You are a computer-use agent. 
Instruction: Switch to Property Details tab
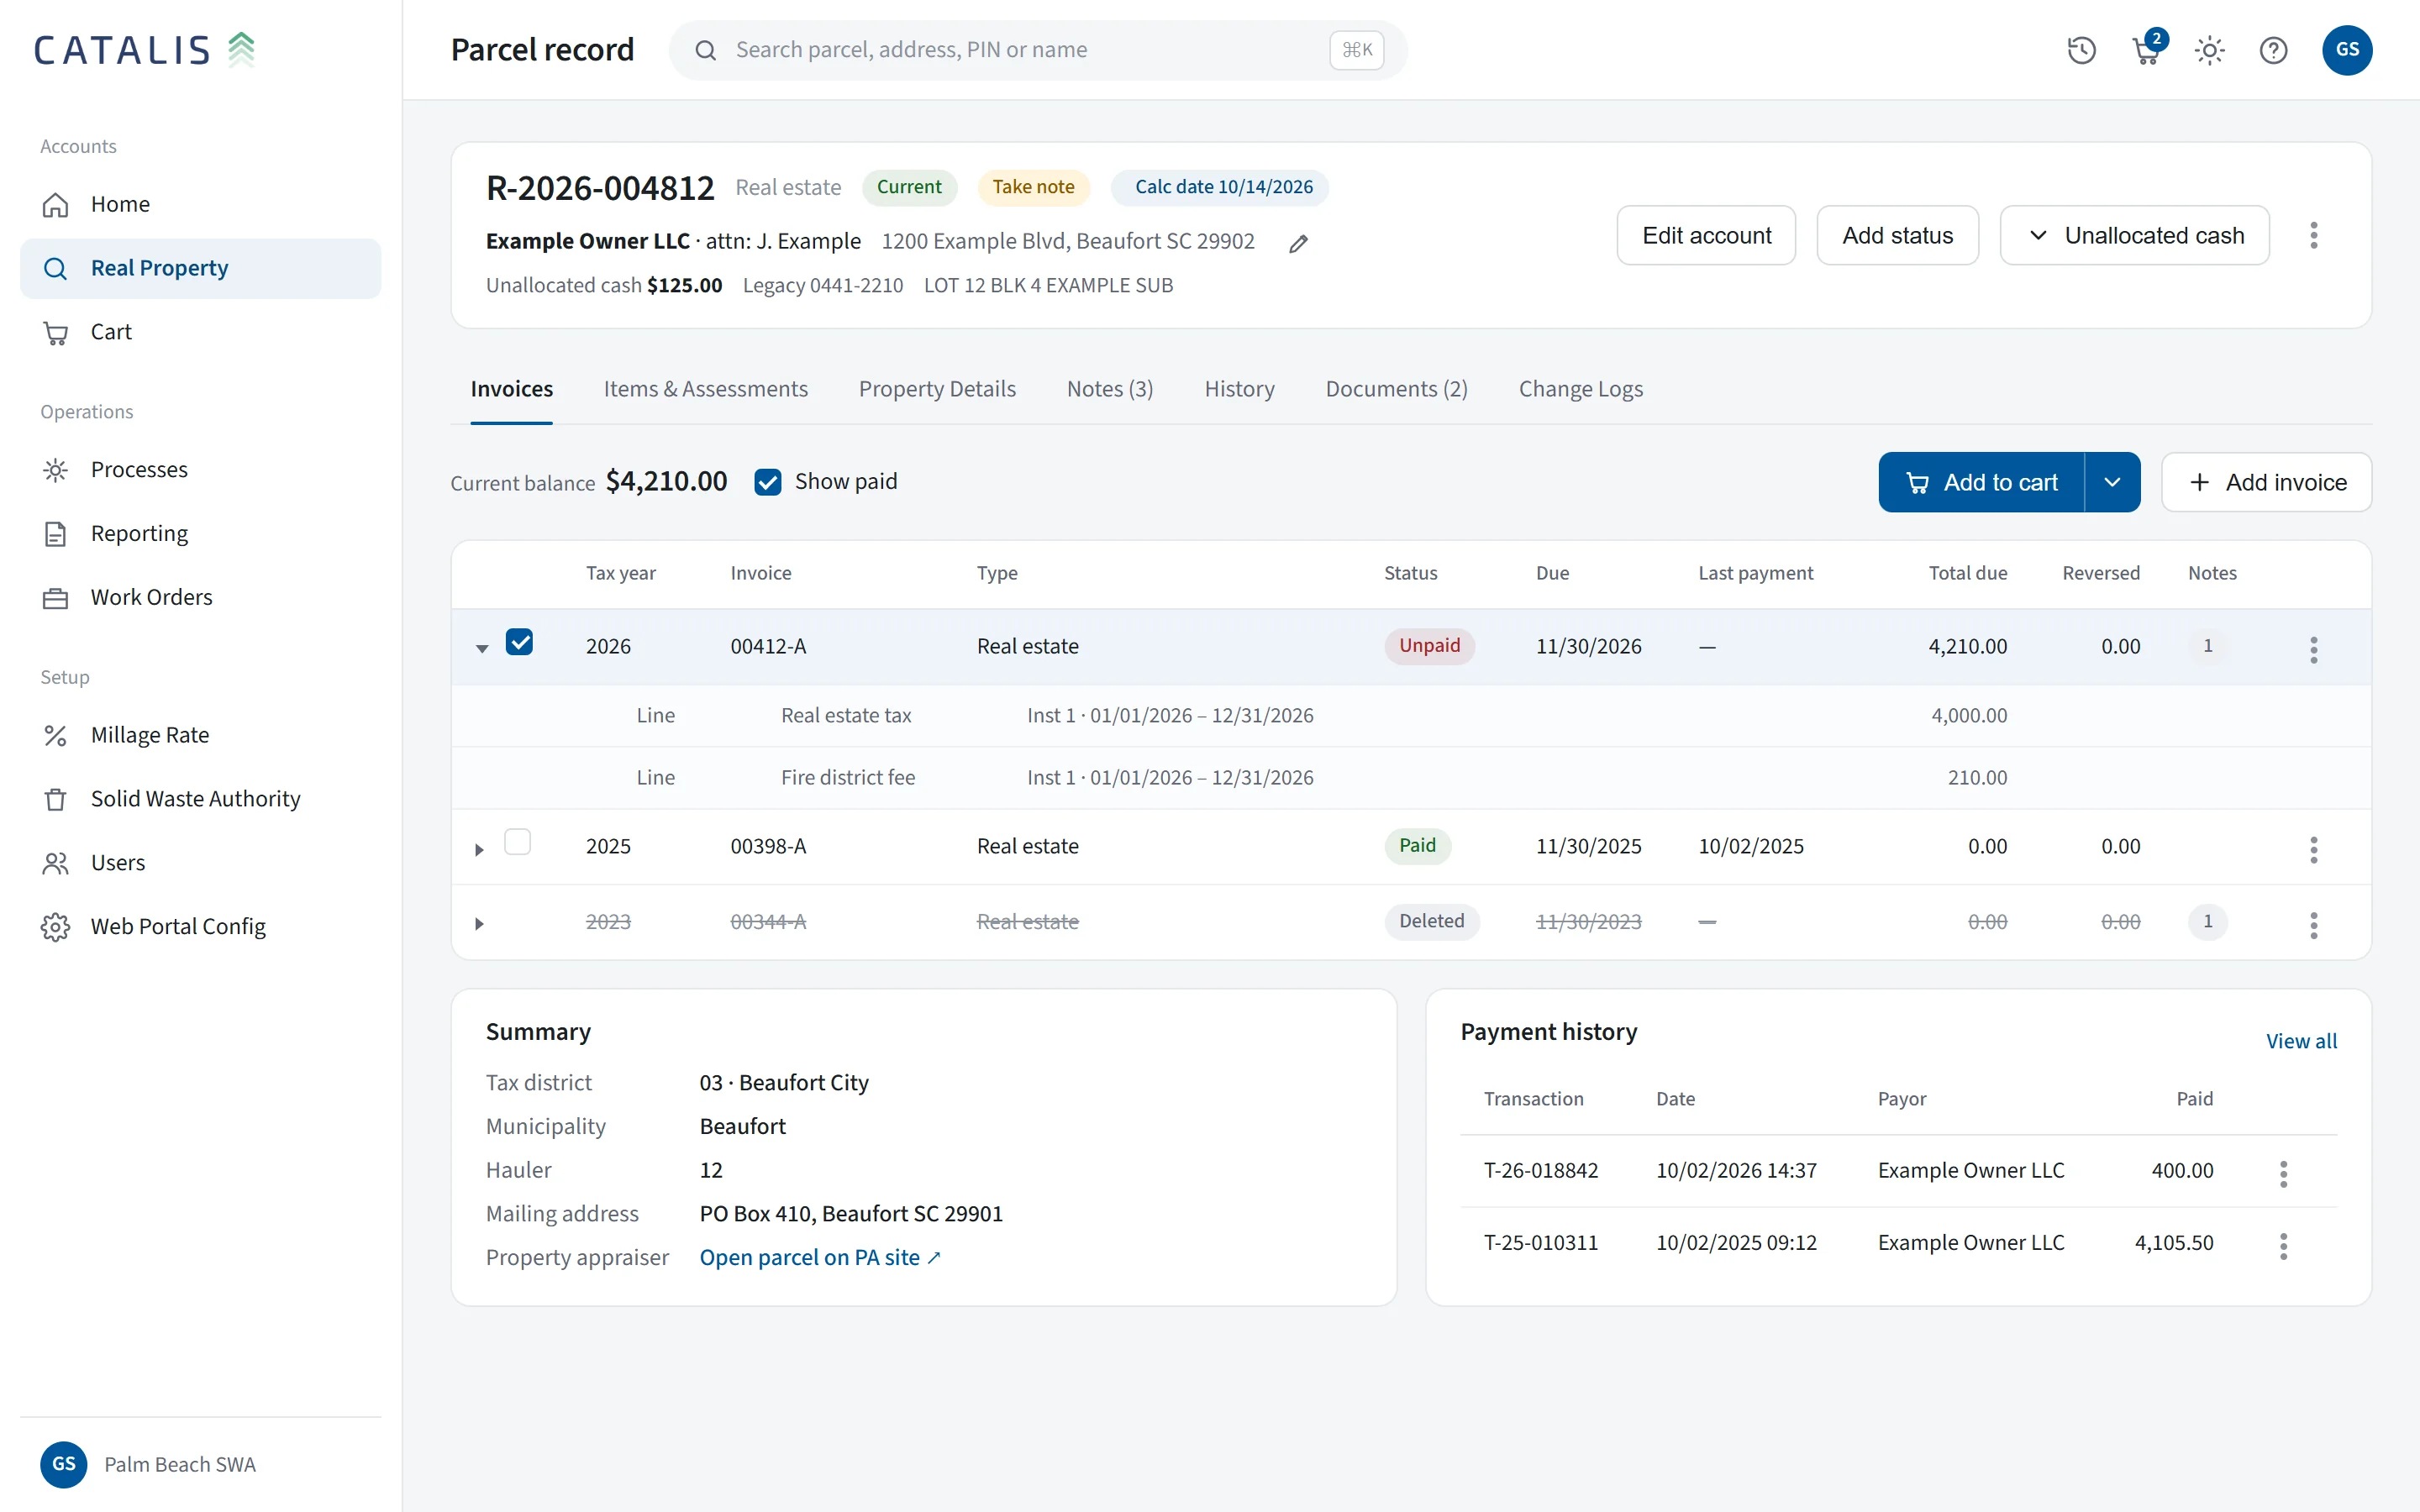(937, 389)
